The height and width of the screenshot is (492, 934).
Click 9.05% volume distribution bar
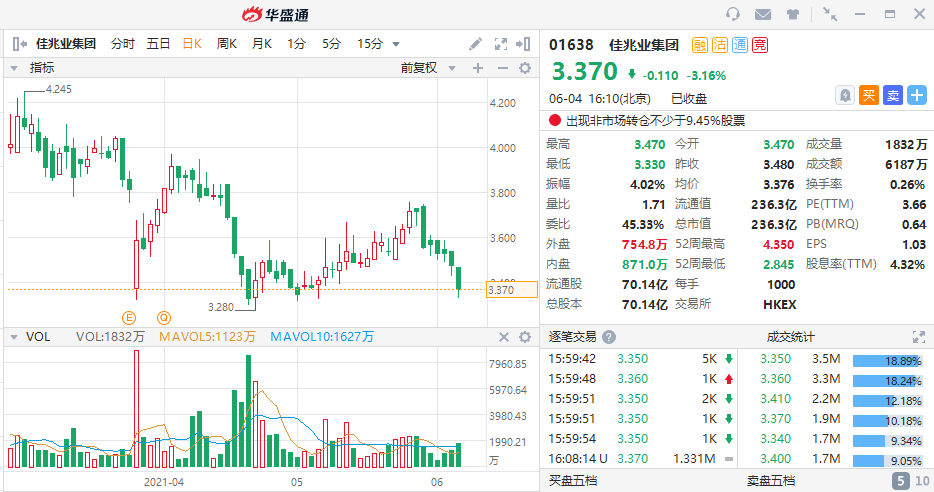click(888, 461)
